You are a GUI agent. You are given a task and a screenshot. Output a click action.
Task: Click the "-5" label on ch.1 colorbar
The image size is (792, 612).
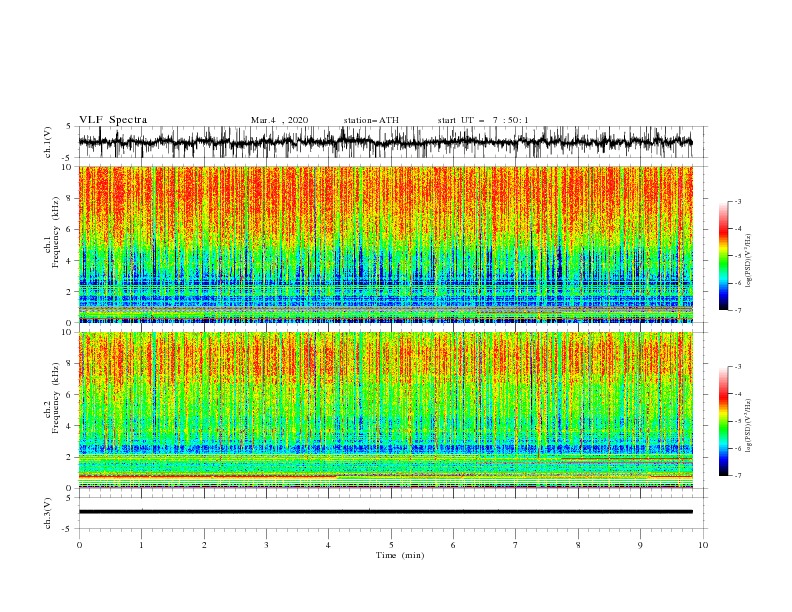pyautogui.click(x=737, y=256)
